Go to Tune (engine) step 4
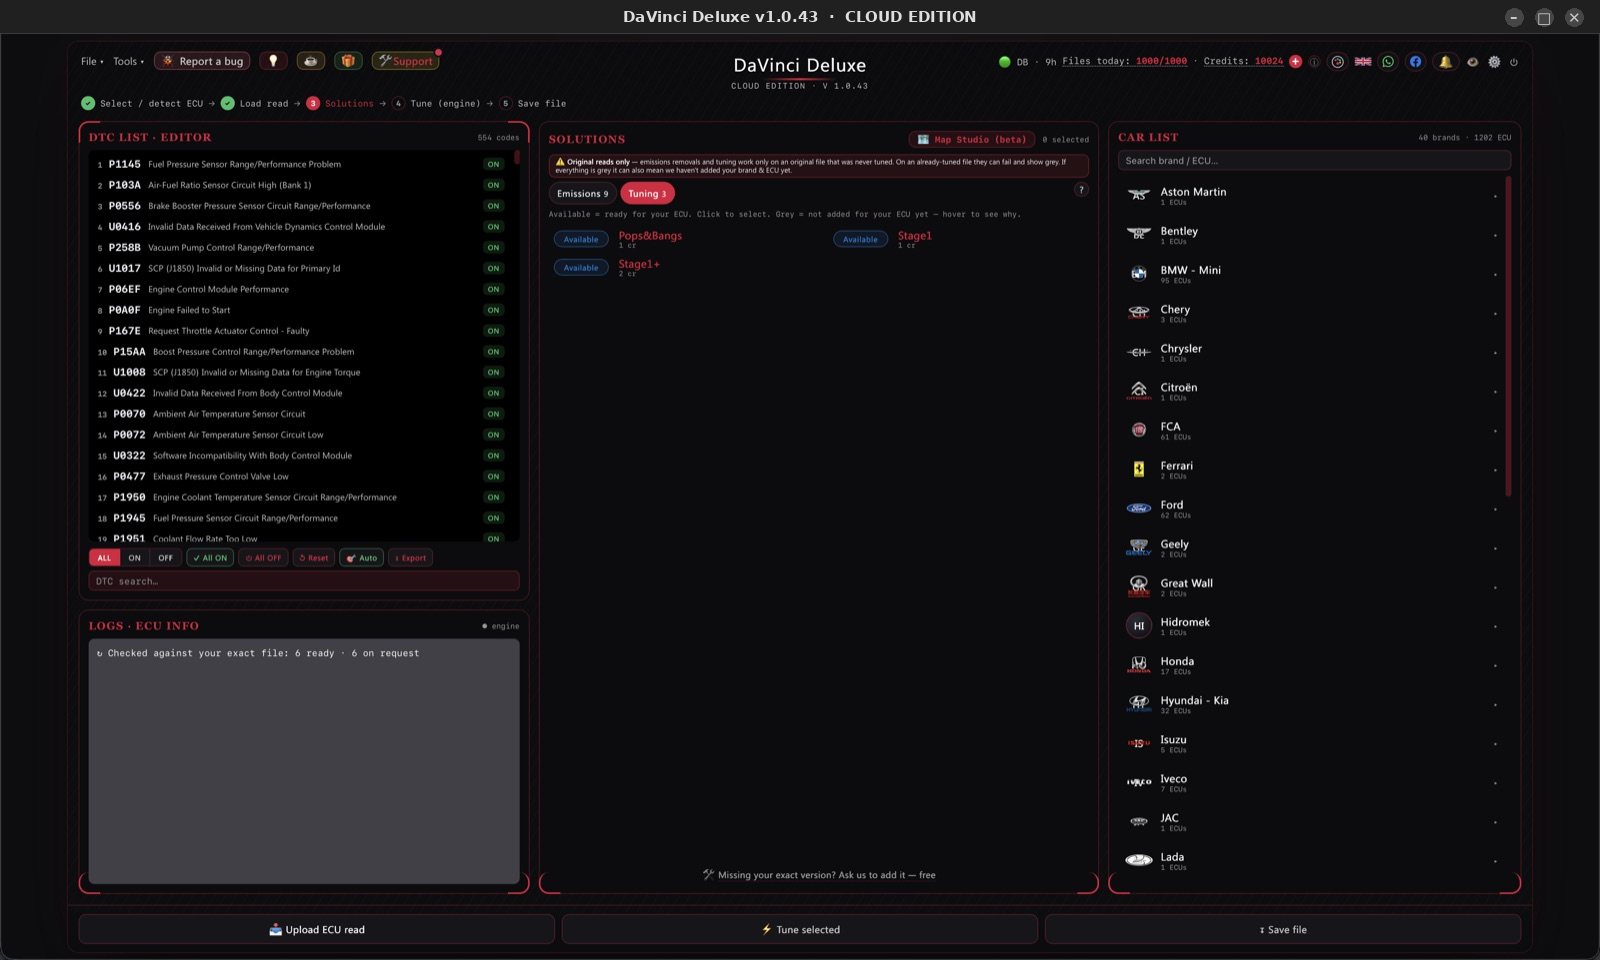The width and height of the screenshot is (1600, 960). (x=436, y=103)
